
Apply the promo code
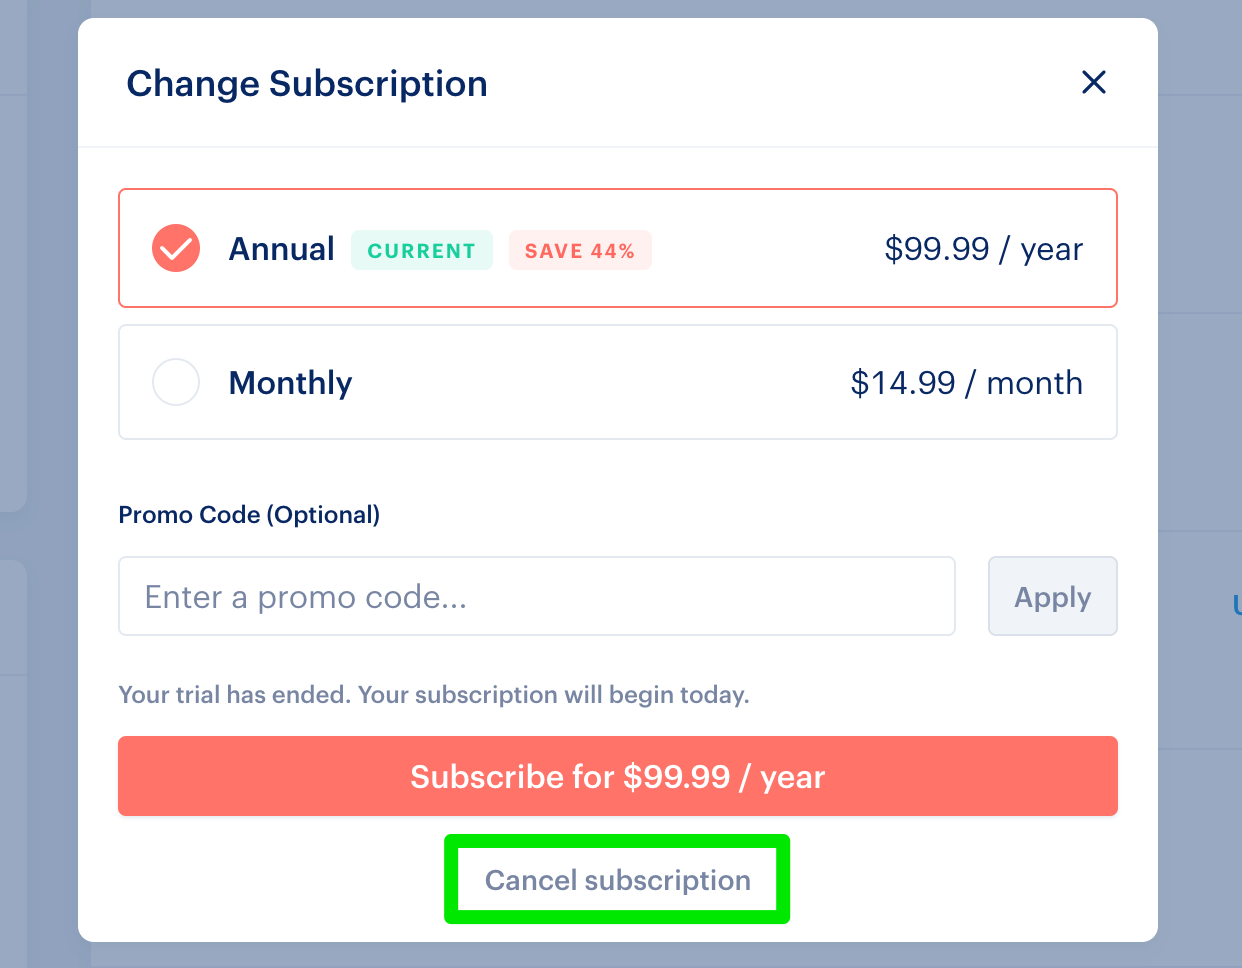pyautogui.click(x=1053, y=596)
